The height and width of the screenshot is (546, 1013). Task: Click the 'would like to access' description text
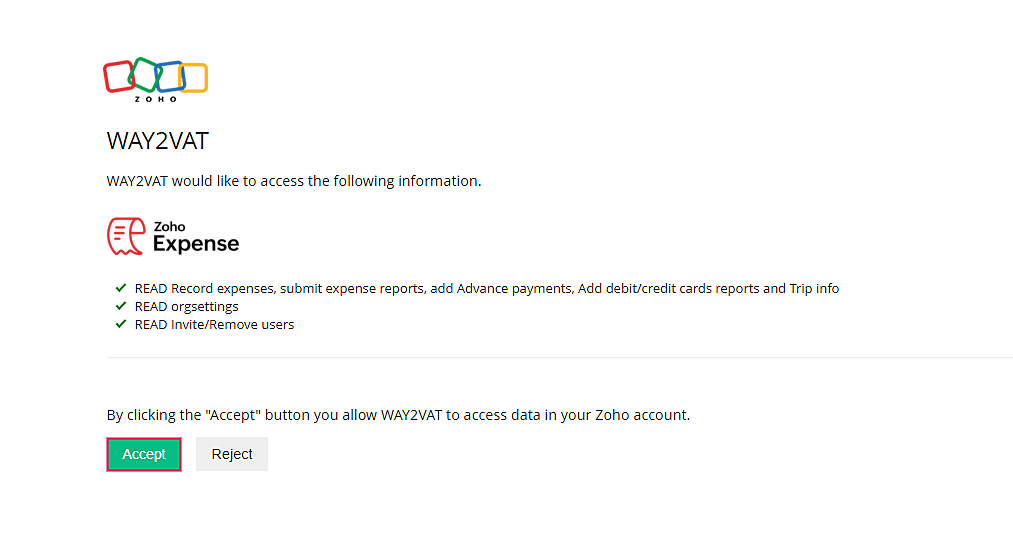(294, 181)
